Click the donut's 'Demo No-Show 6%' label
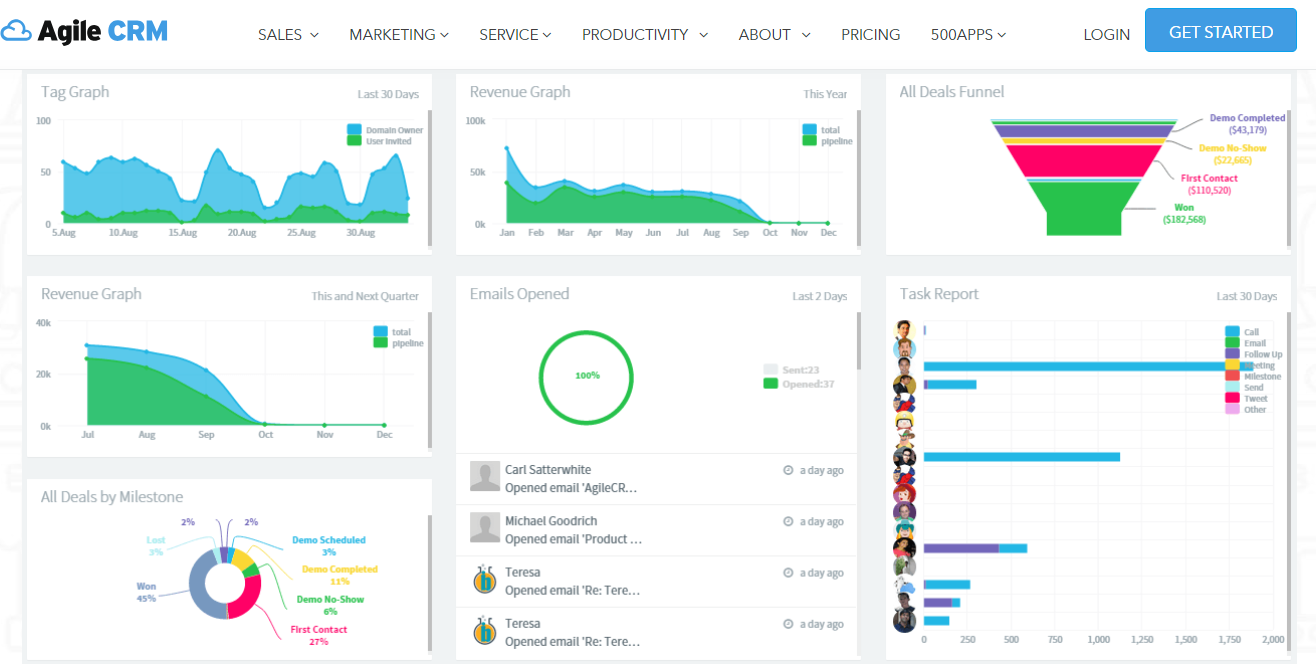1316x664 pixels. coord(330,605)
